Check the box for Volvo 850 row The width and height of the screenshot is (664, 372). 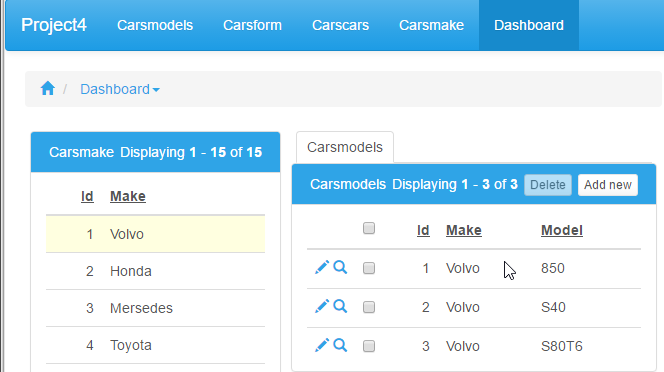click(369, 268)
